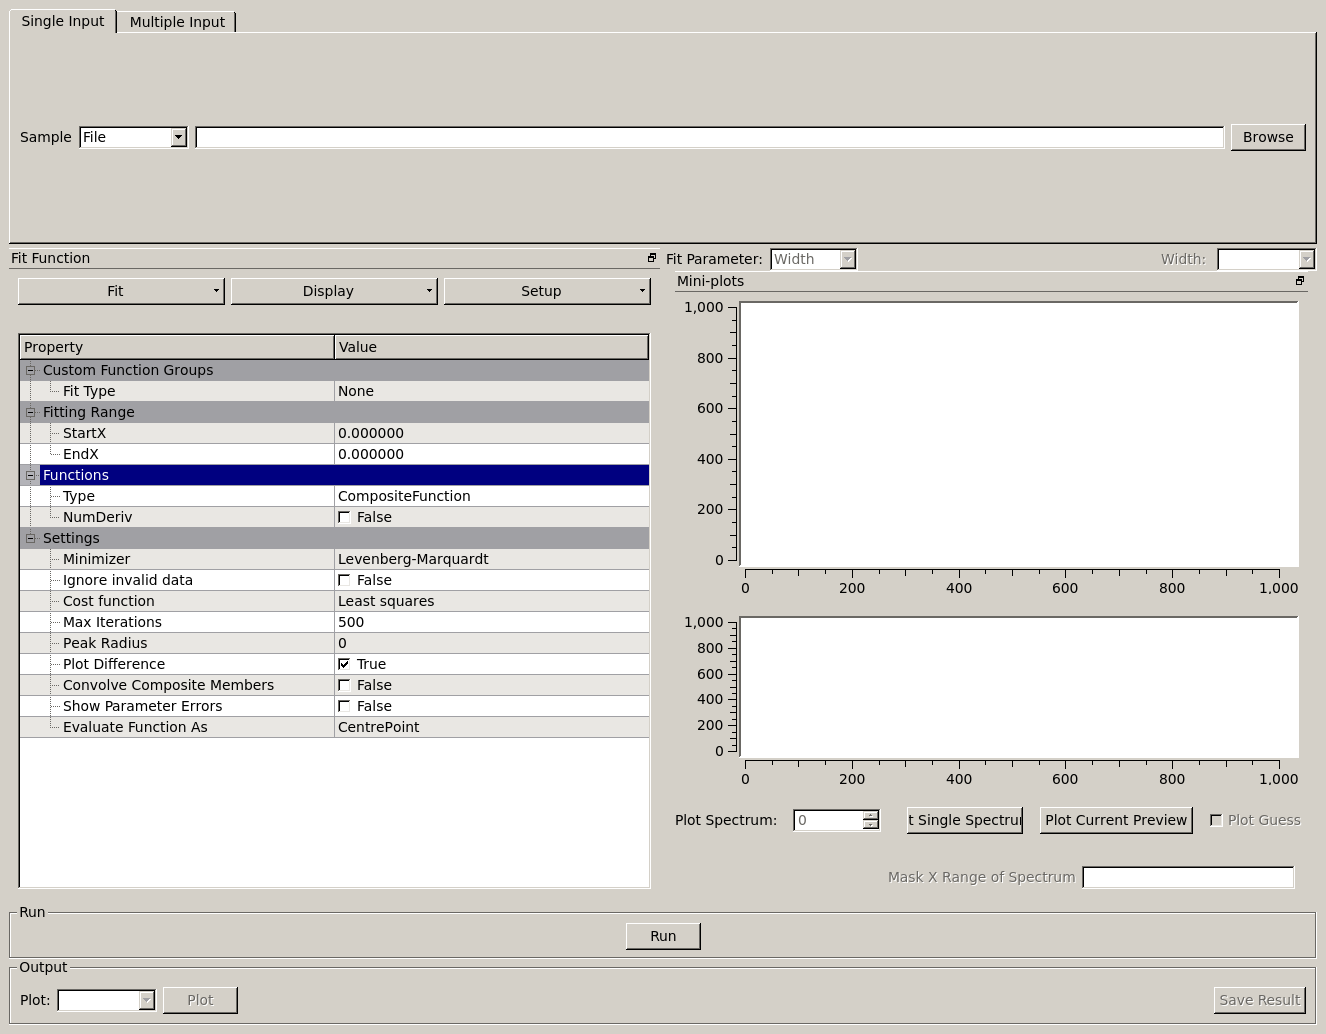Collapse the Settings group

click(31, 538)
